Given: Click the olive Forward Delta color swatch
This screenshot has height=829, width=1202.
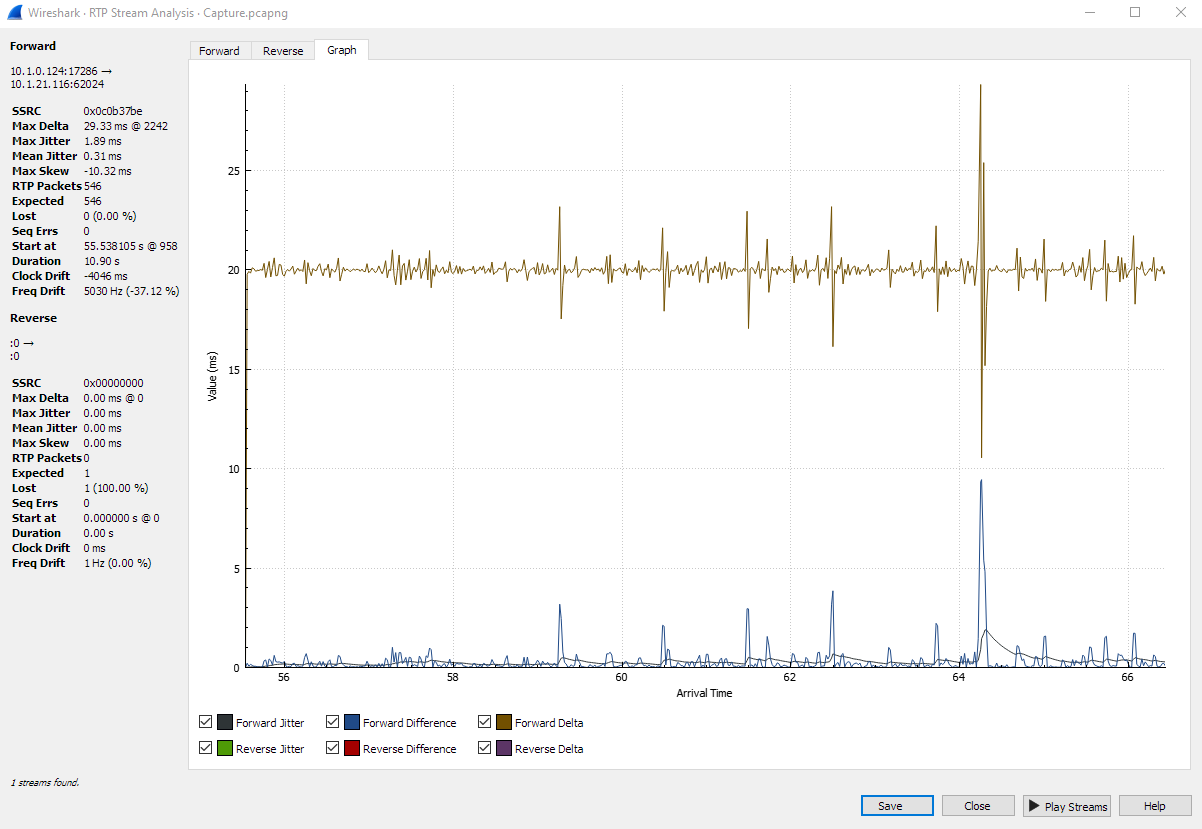Looking at the screenshot, I should pos(505,721).
